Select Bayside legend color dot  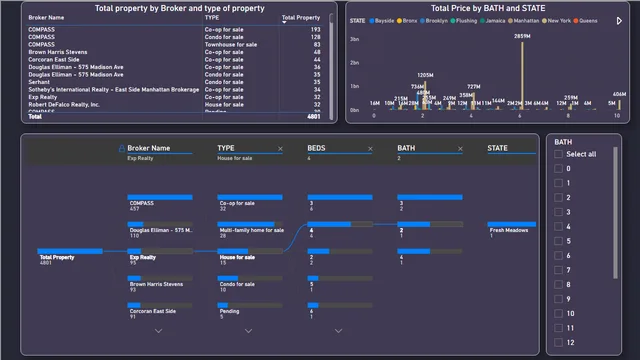[371, 21]
